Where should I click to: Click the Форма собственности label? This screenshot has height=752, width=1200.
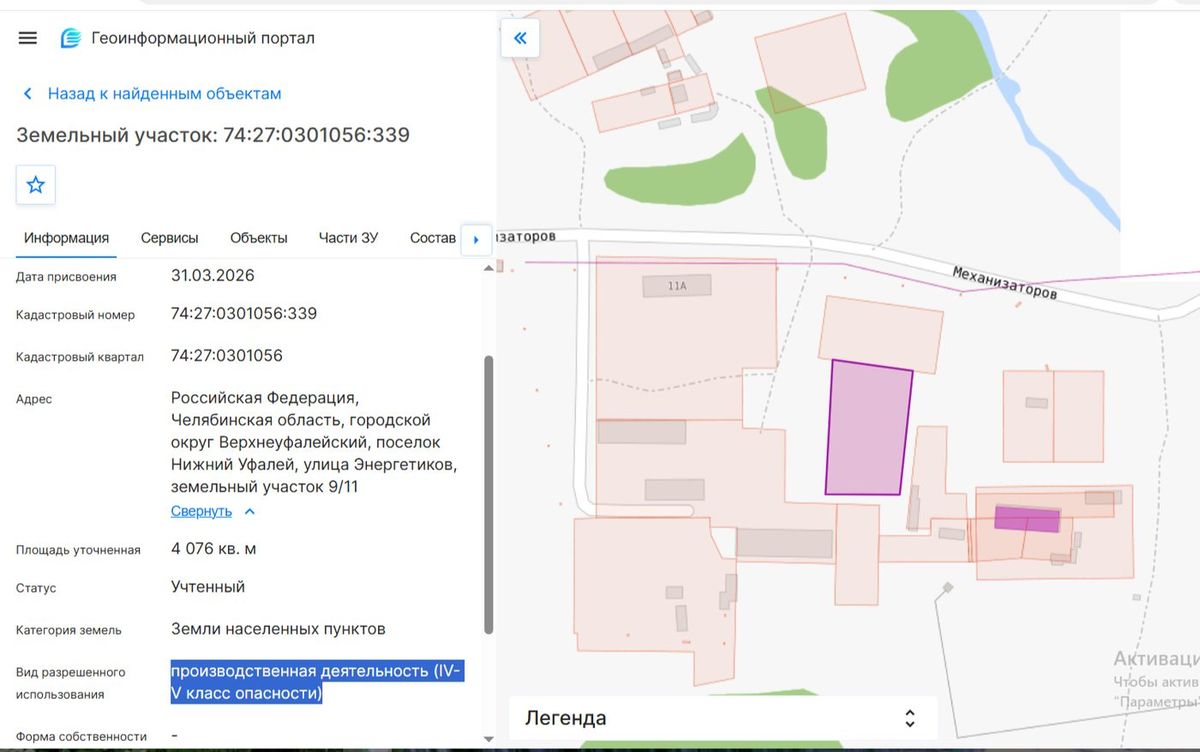(x=81, y=737)
